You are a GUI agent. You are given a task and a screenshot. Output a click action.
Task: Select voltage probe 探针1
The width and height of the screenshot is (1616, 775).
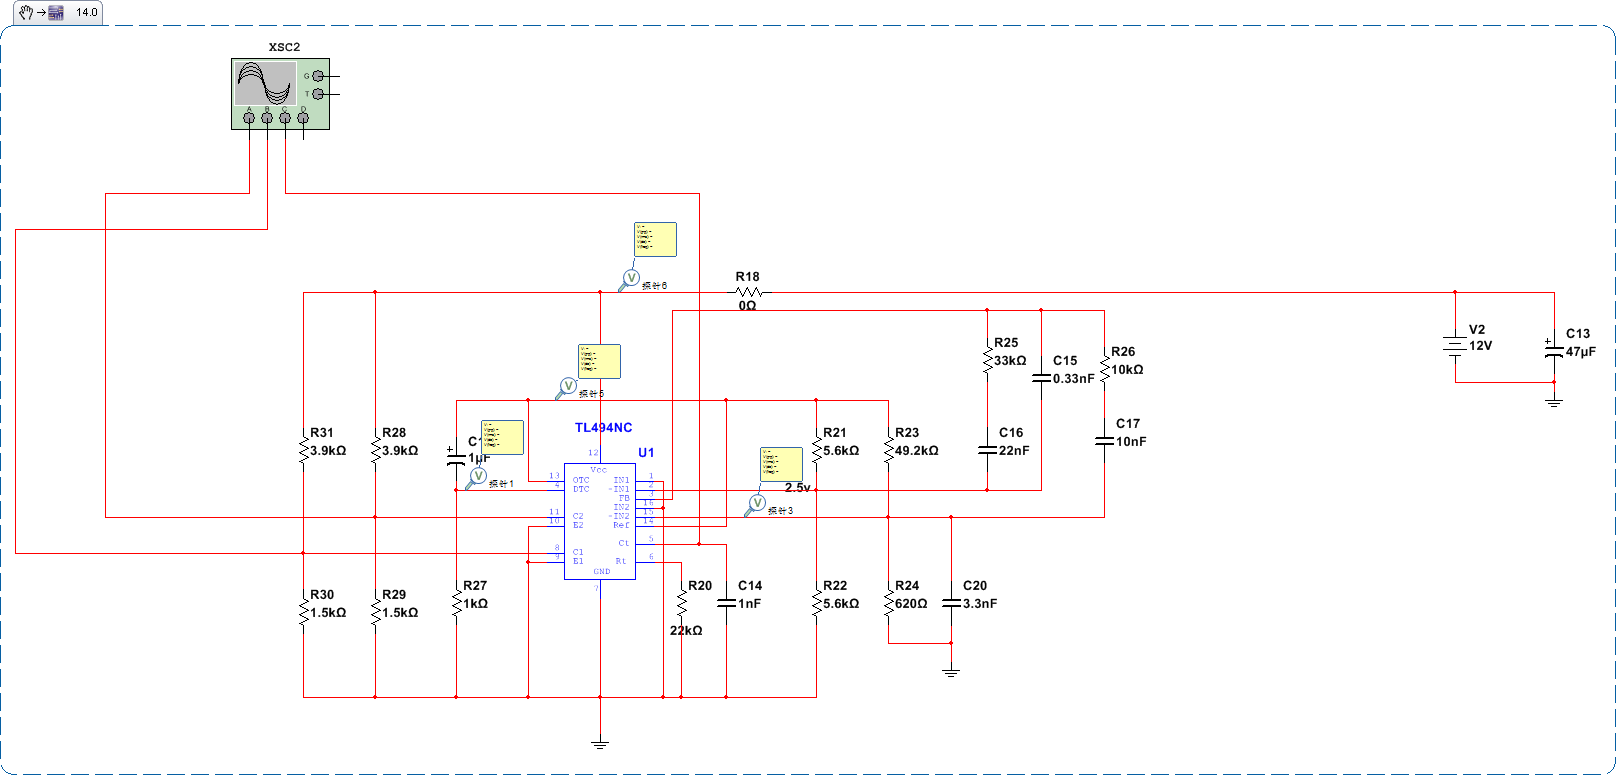(477, 477)
